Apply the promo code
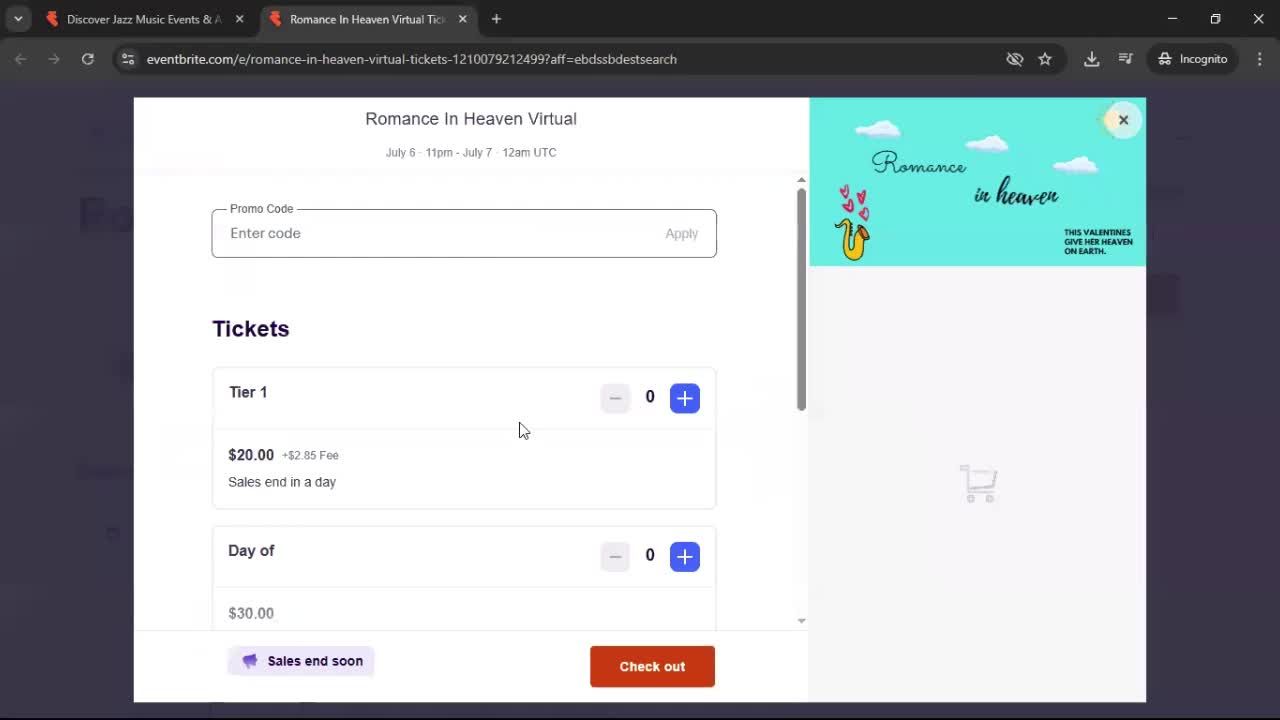1280x720 pixels. click(x=682, y=233)
